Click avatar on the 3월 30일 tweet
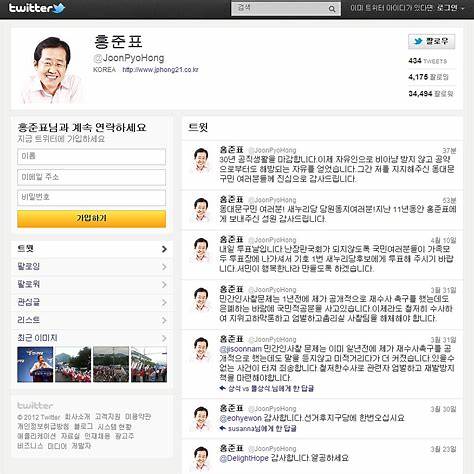Image resolution: width=474 pixels, height=474 pixels. coord(201,419)
